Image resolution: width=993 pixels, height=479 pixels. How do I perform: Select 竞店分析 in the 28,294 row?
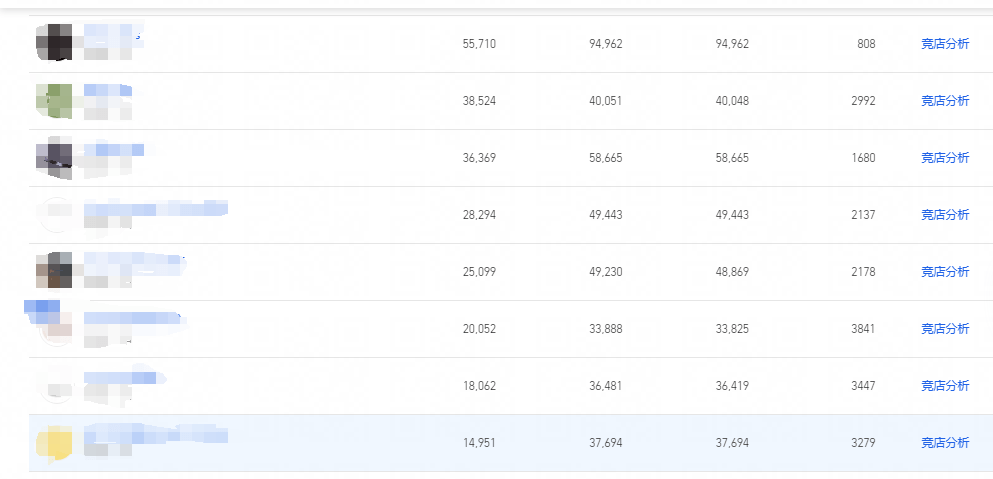[x=945, y=215]
